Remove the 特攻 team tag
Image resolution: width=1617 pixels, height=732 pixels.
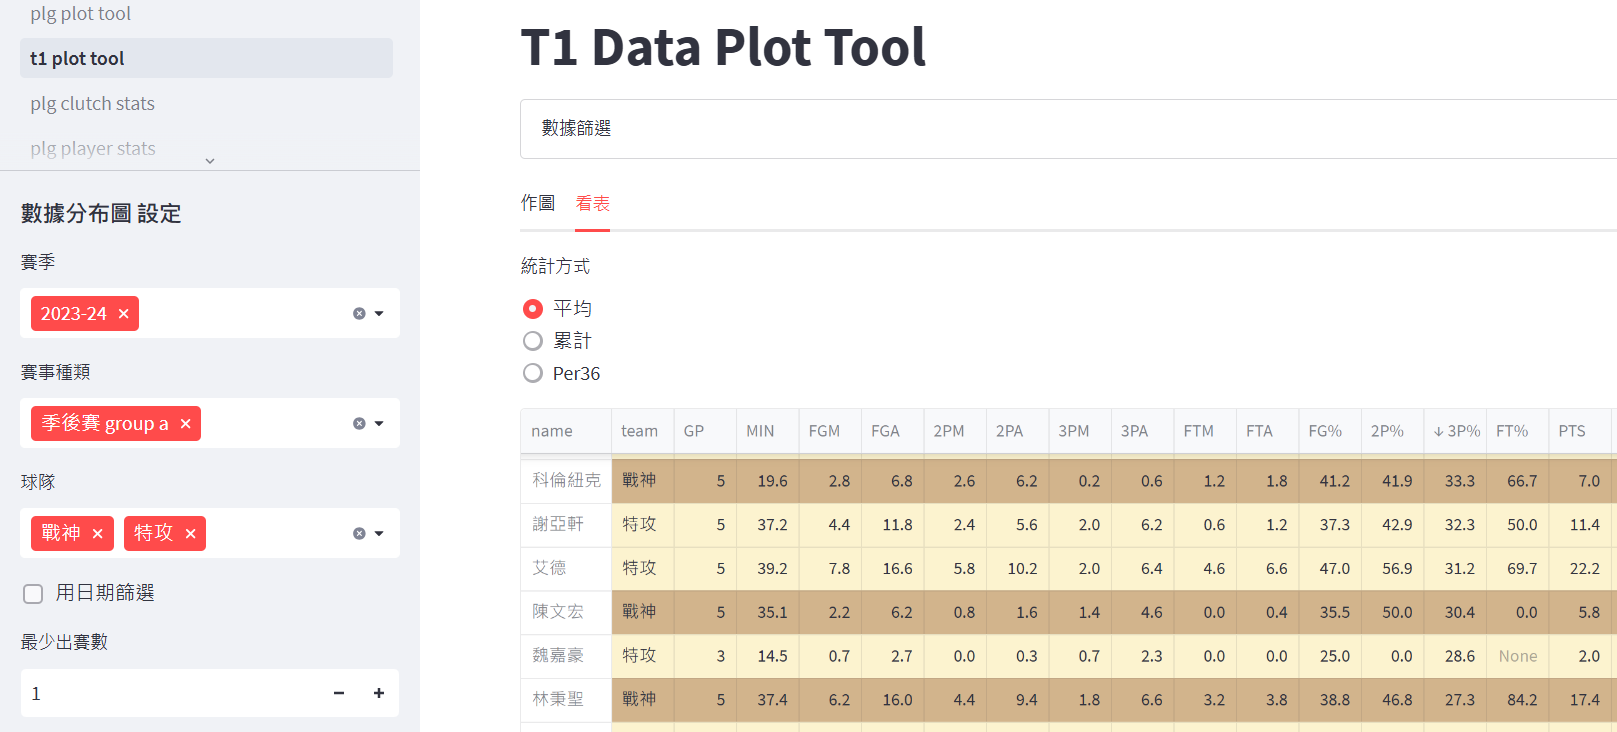point(191,534)
